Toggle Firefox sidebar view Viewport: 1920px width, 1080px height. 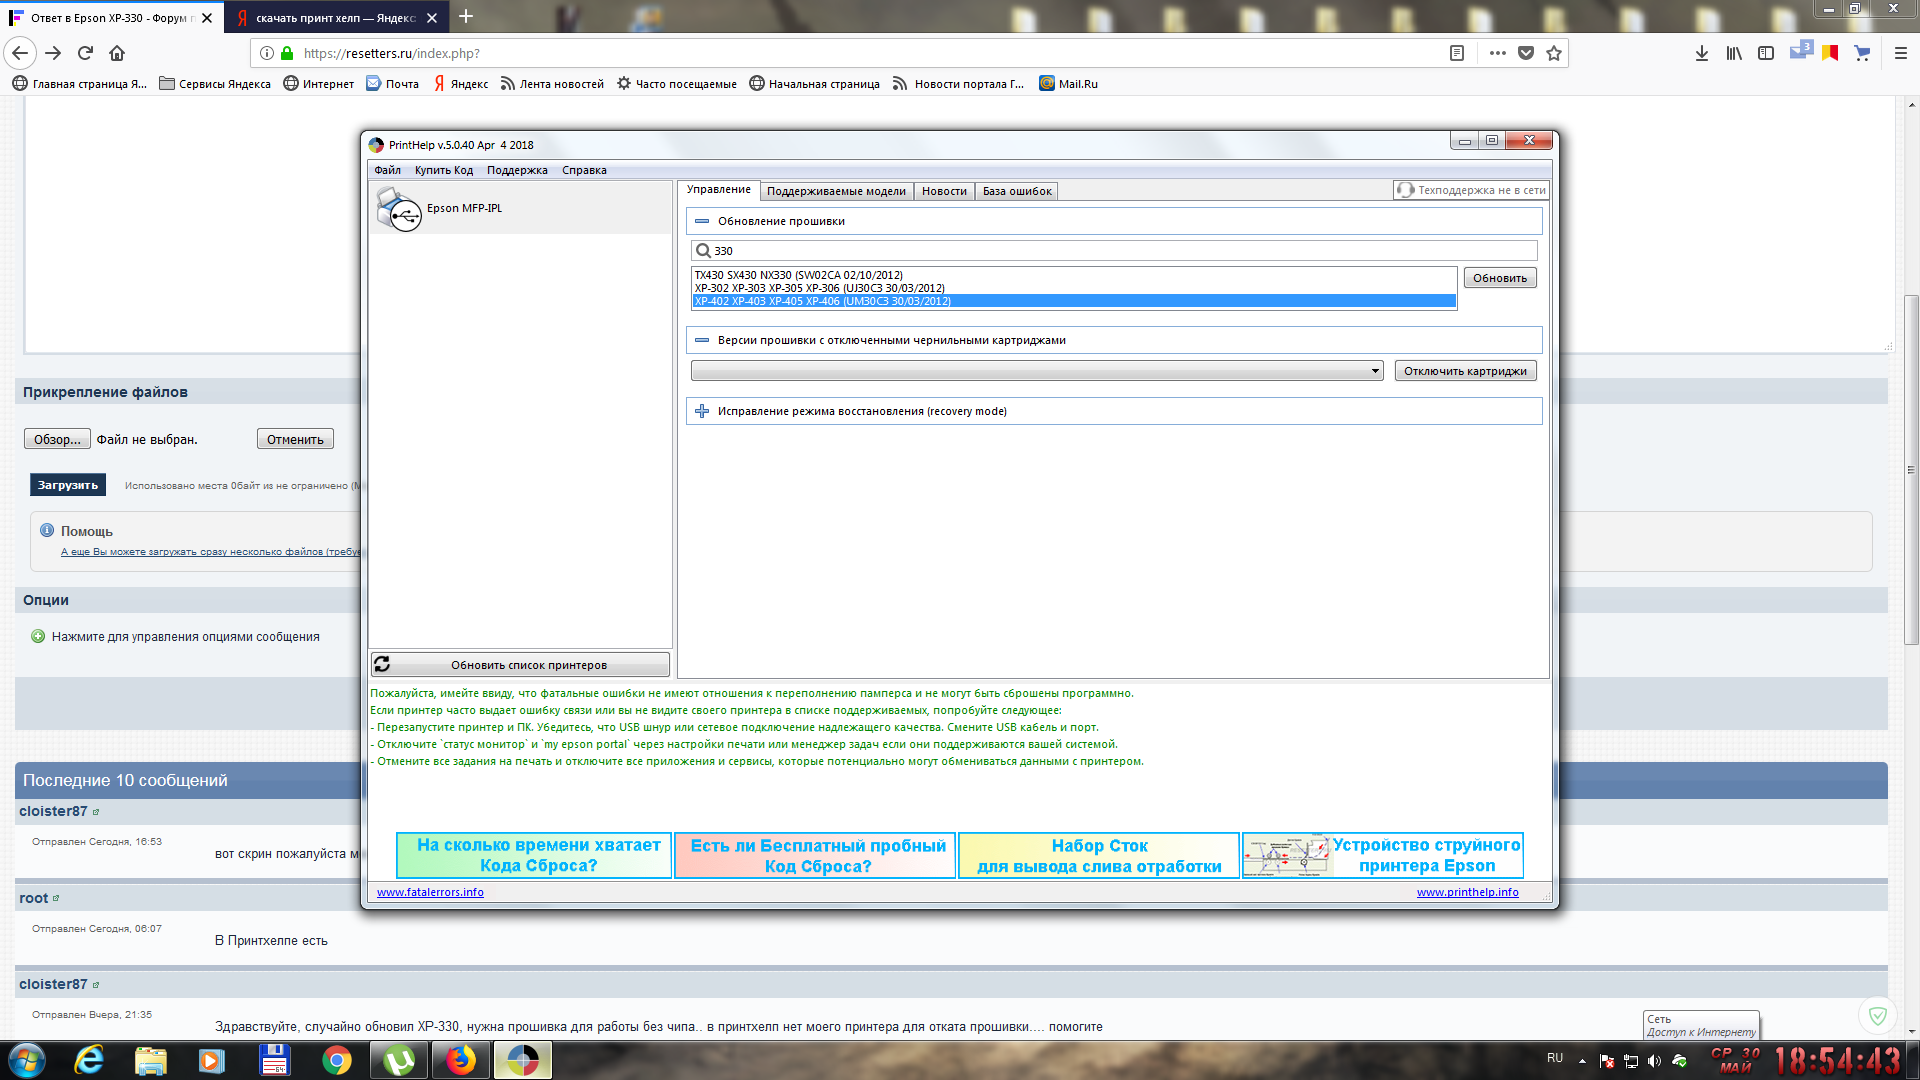coord(1766,53)
